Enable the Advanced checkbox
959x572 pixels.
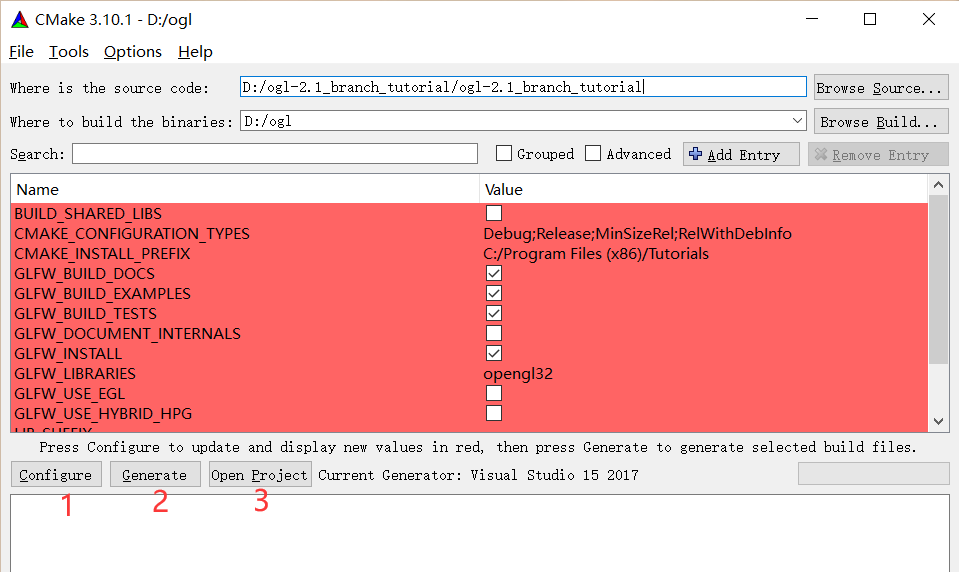coord(593,154)
